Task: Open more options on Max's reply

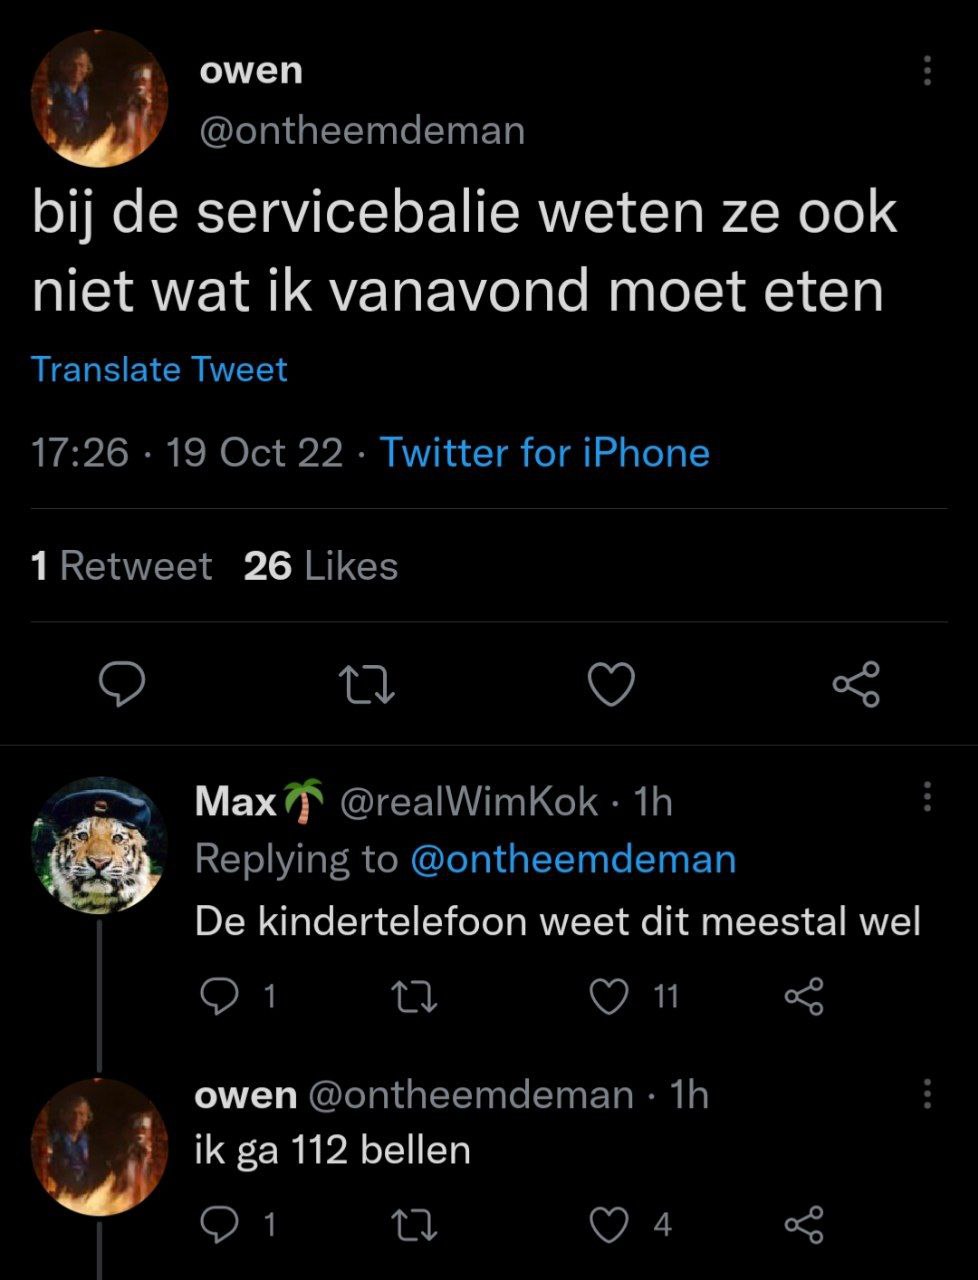Action: tap(927, 797)
